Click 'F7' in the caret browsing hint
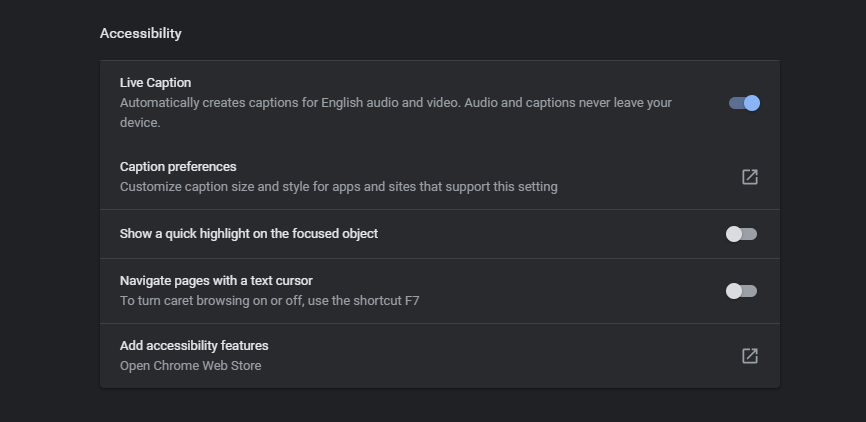 [411, 301]
